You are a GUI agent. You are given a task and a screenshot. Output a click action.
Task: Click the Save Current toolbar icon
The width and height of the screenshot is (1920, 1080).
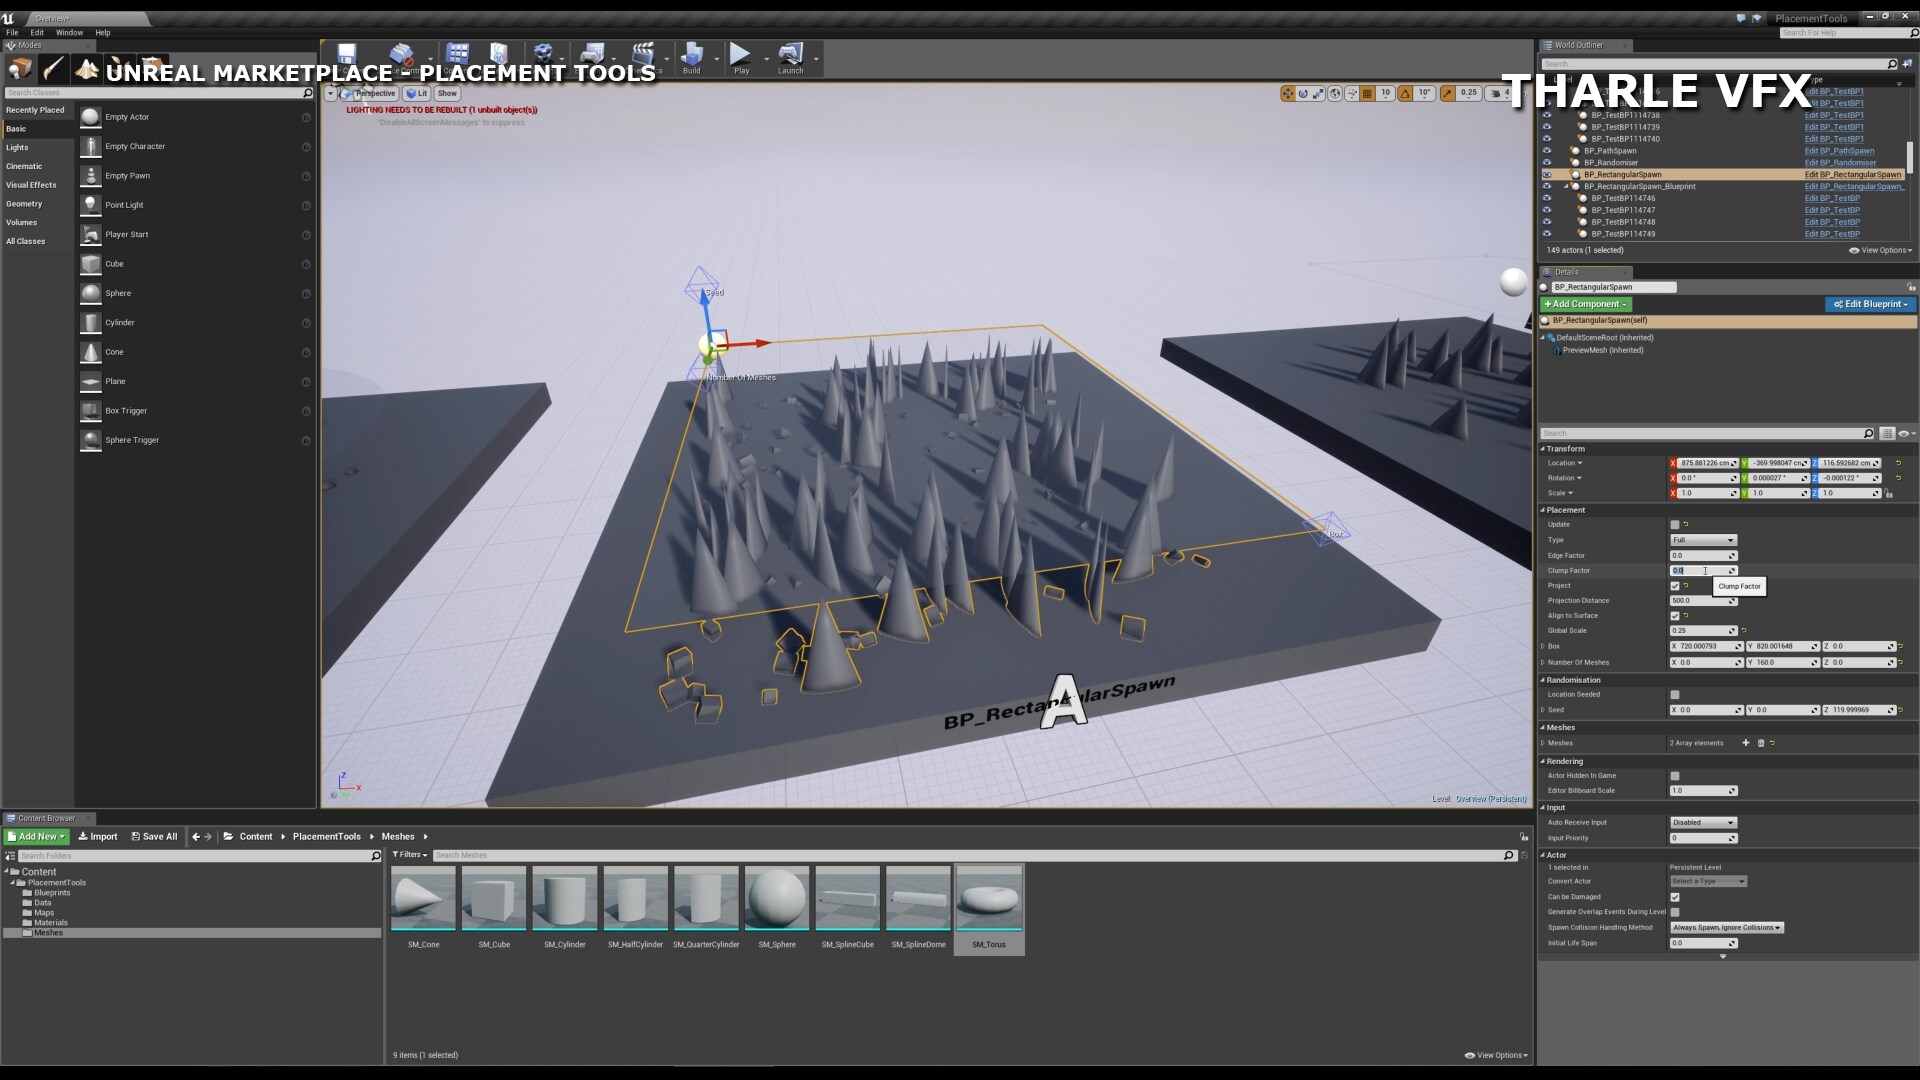[346, 56]
